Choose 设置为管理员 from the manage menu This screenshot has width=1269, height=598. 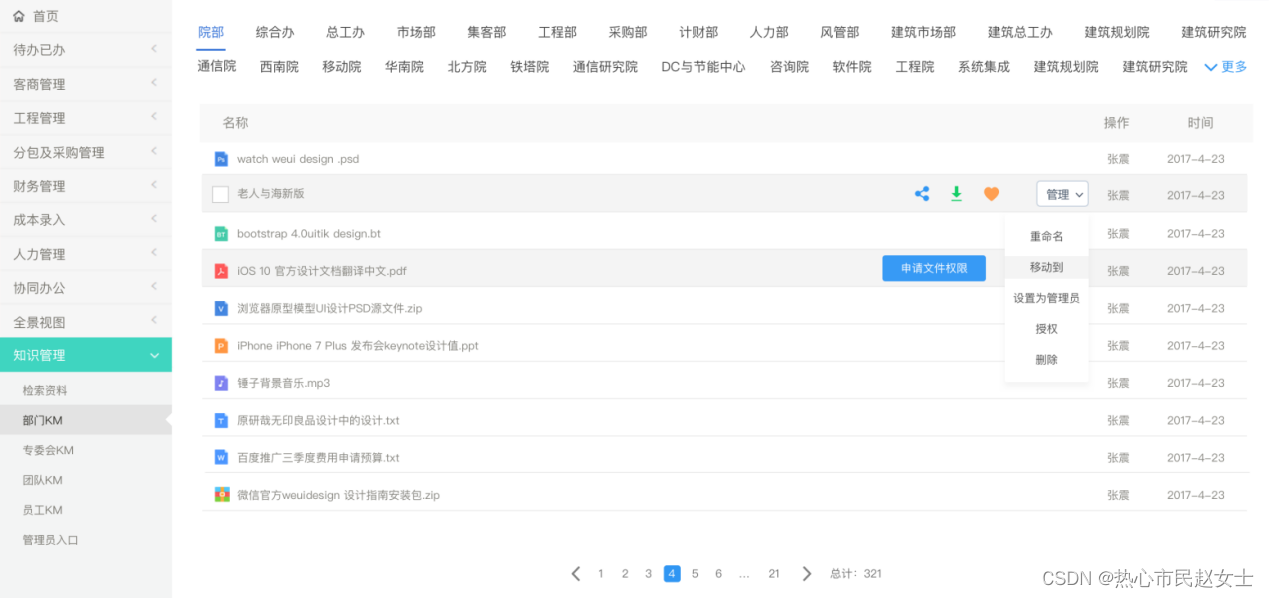[1046, 298]
